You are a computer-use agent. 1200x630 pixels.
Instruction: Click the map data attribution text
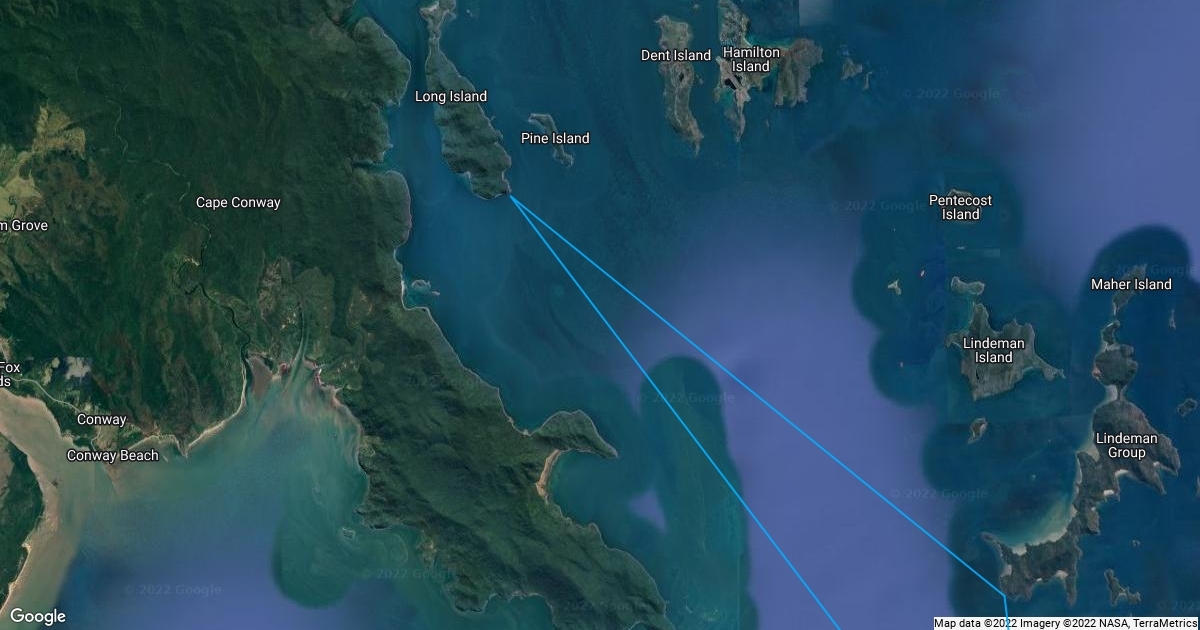pos(1066,623)
